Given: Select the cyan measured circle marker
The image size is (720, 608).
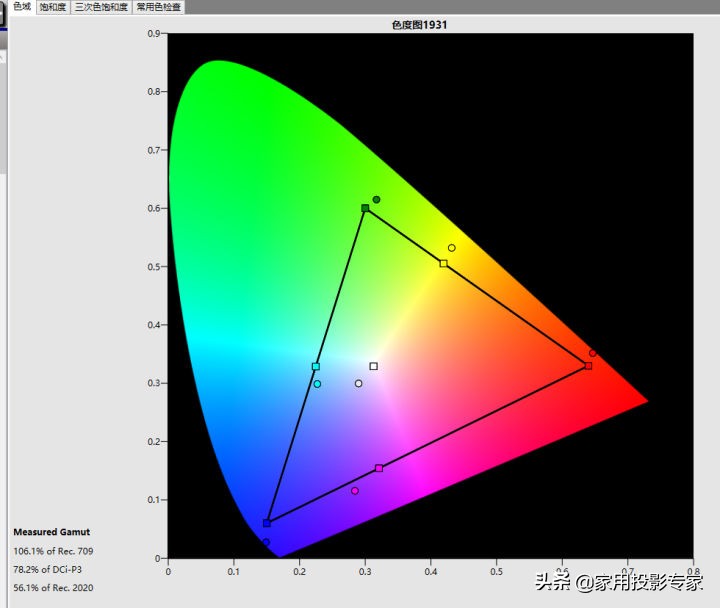Looking at the screenshot, I should click(317, 384).
